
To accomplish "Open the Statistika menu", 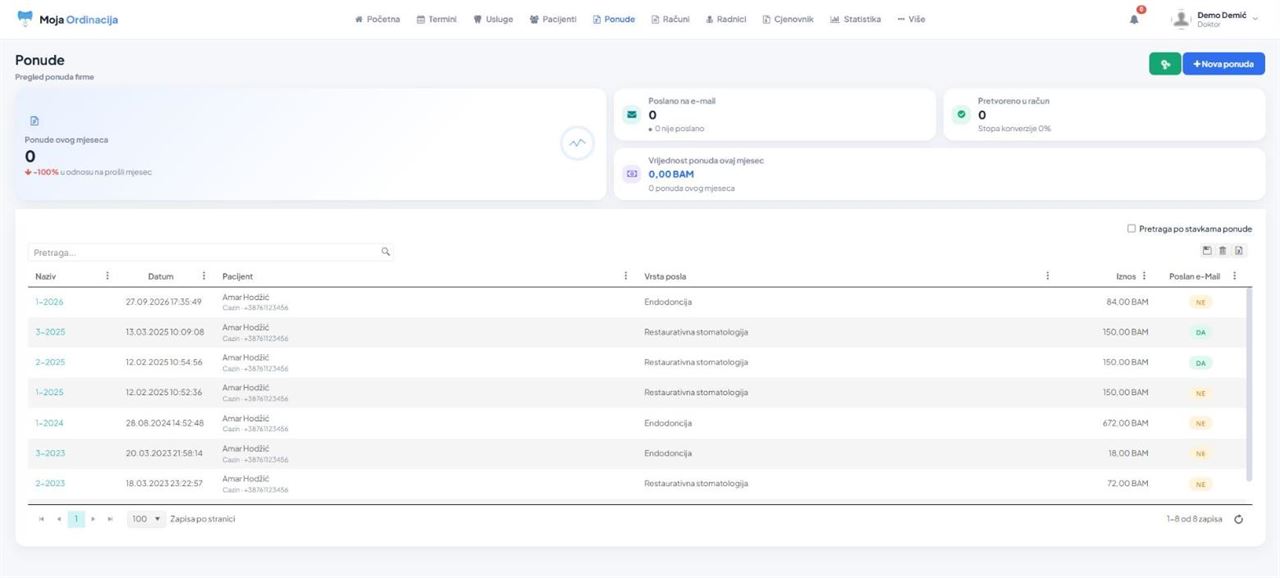I will (855, 19).
